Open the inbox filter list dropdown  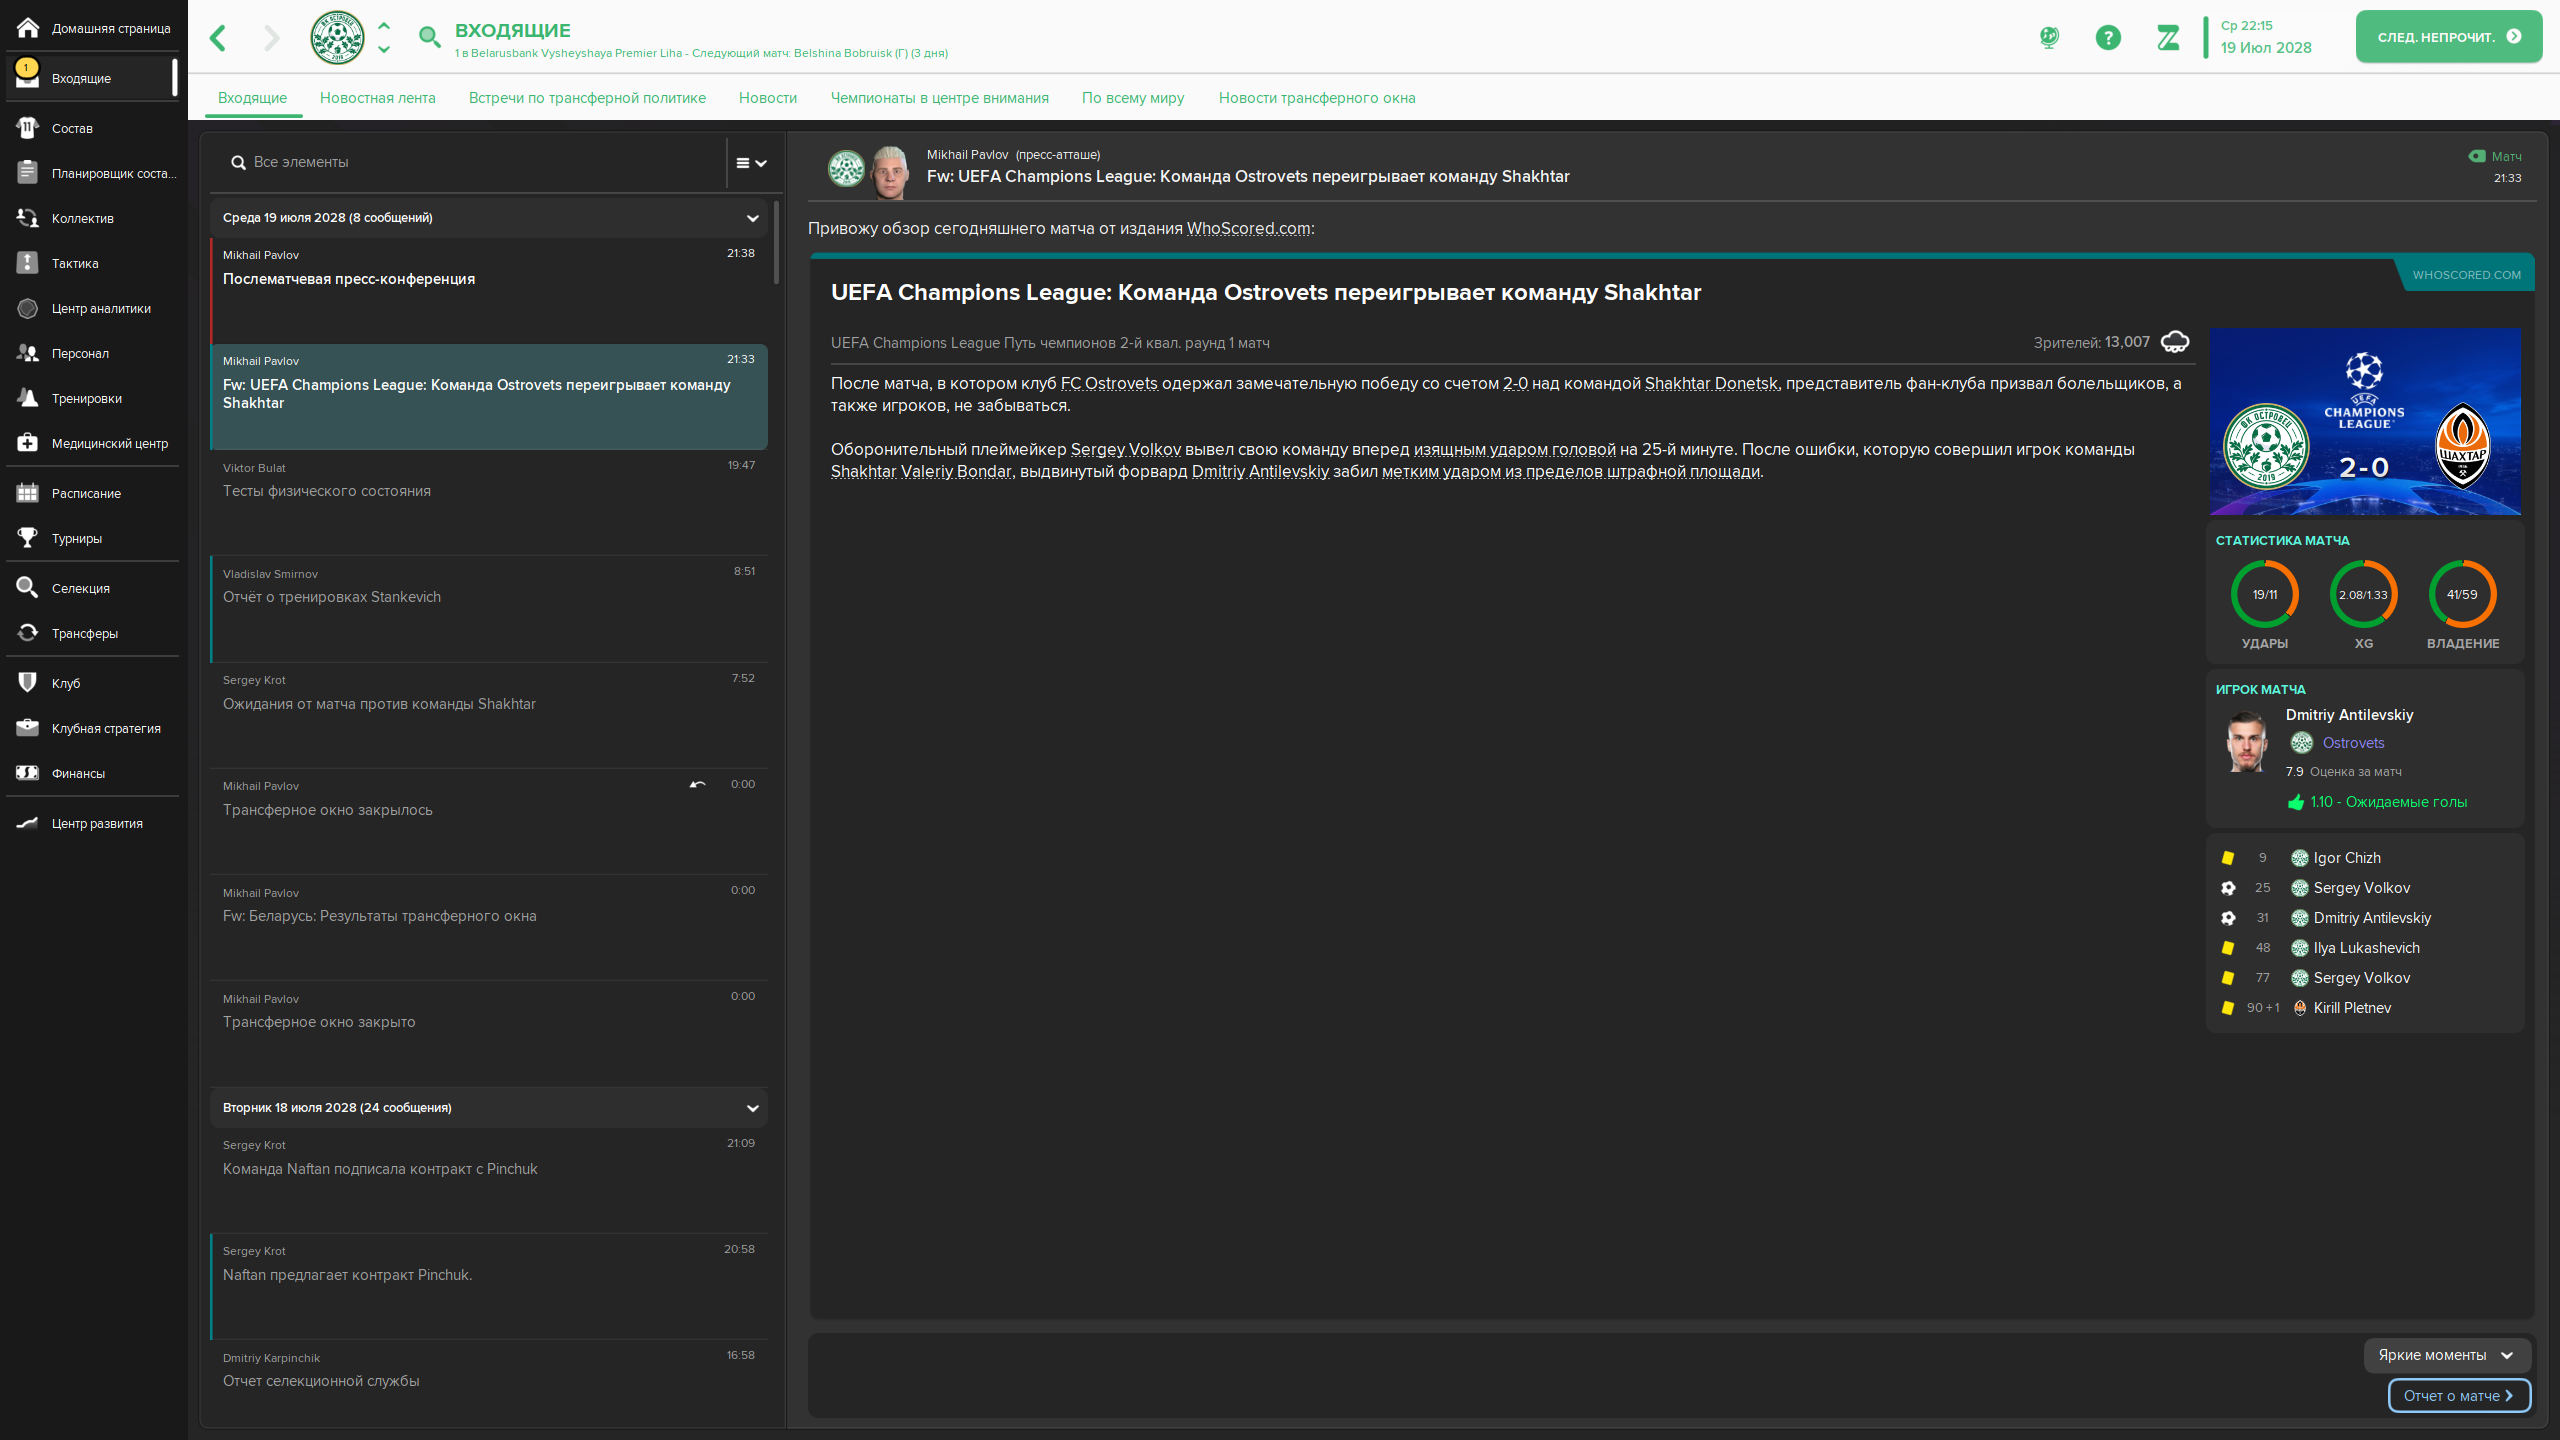752,163
